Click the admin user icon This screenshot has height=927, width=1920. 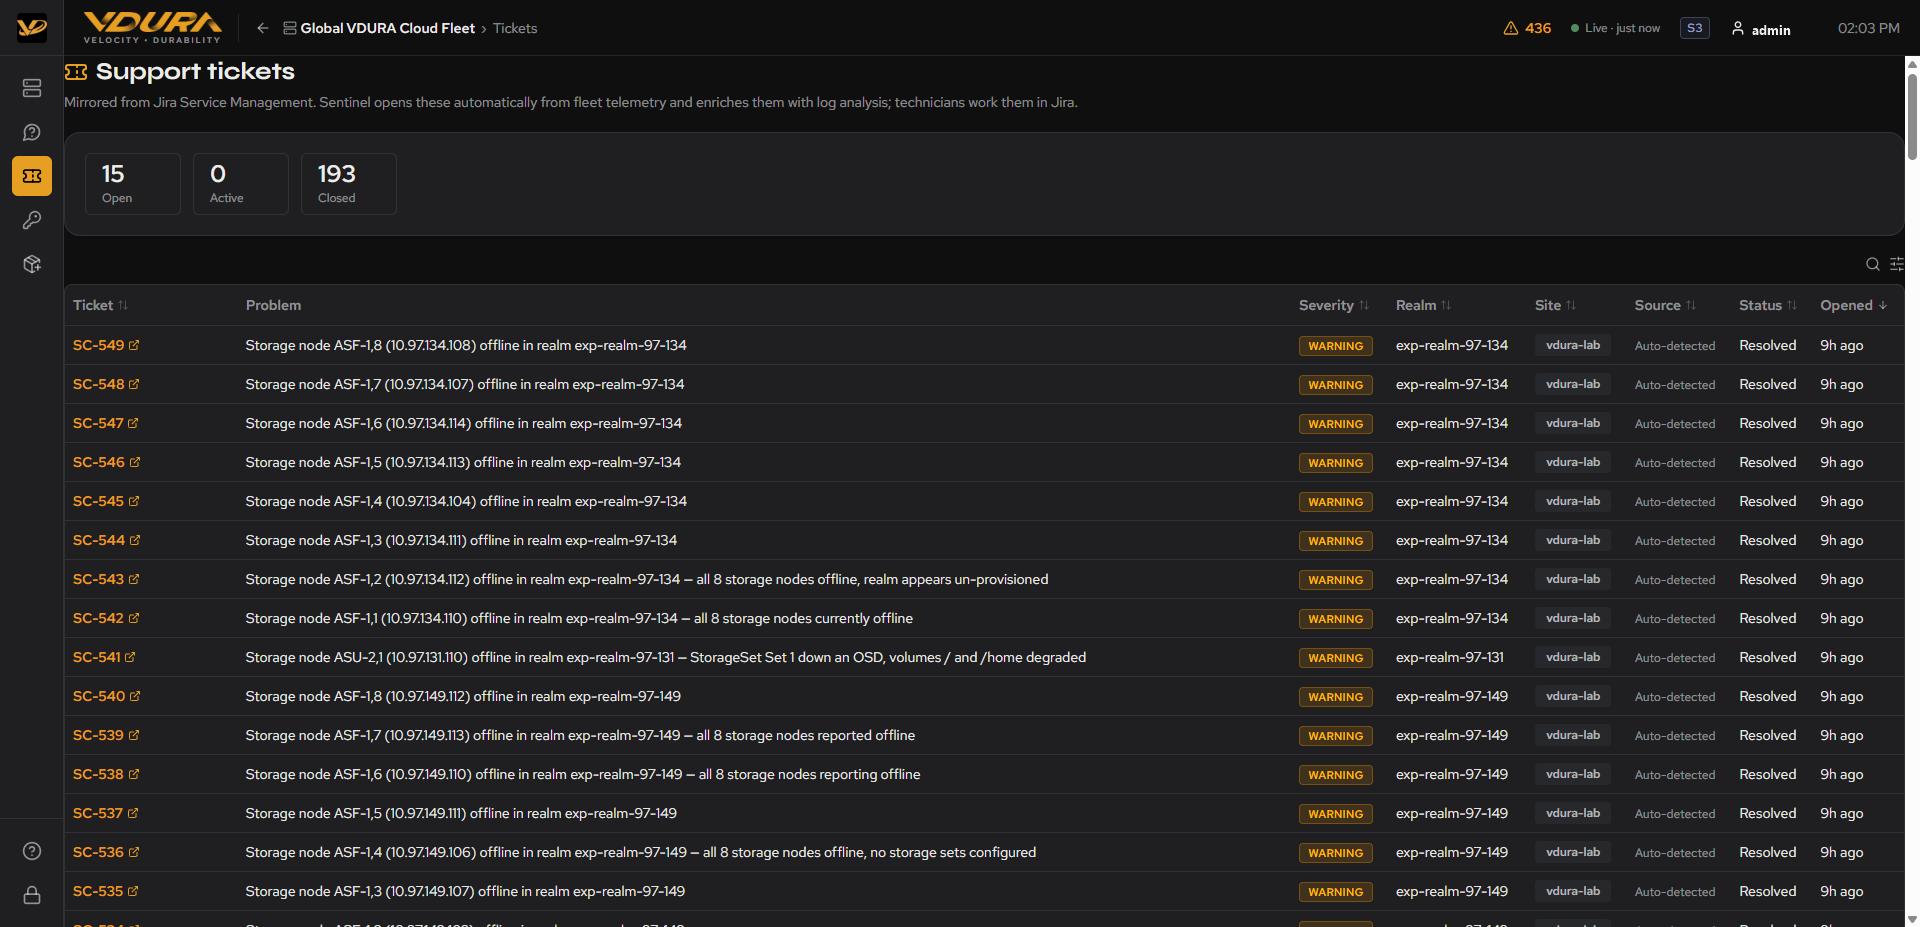click(x=1738, y=28)
